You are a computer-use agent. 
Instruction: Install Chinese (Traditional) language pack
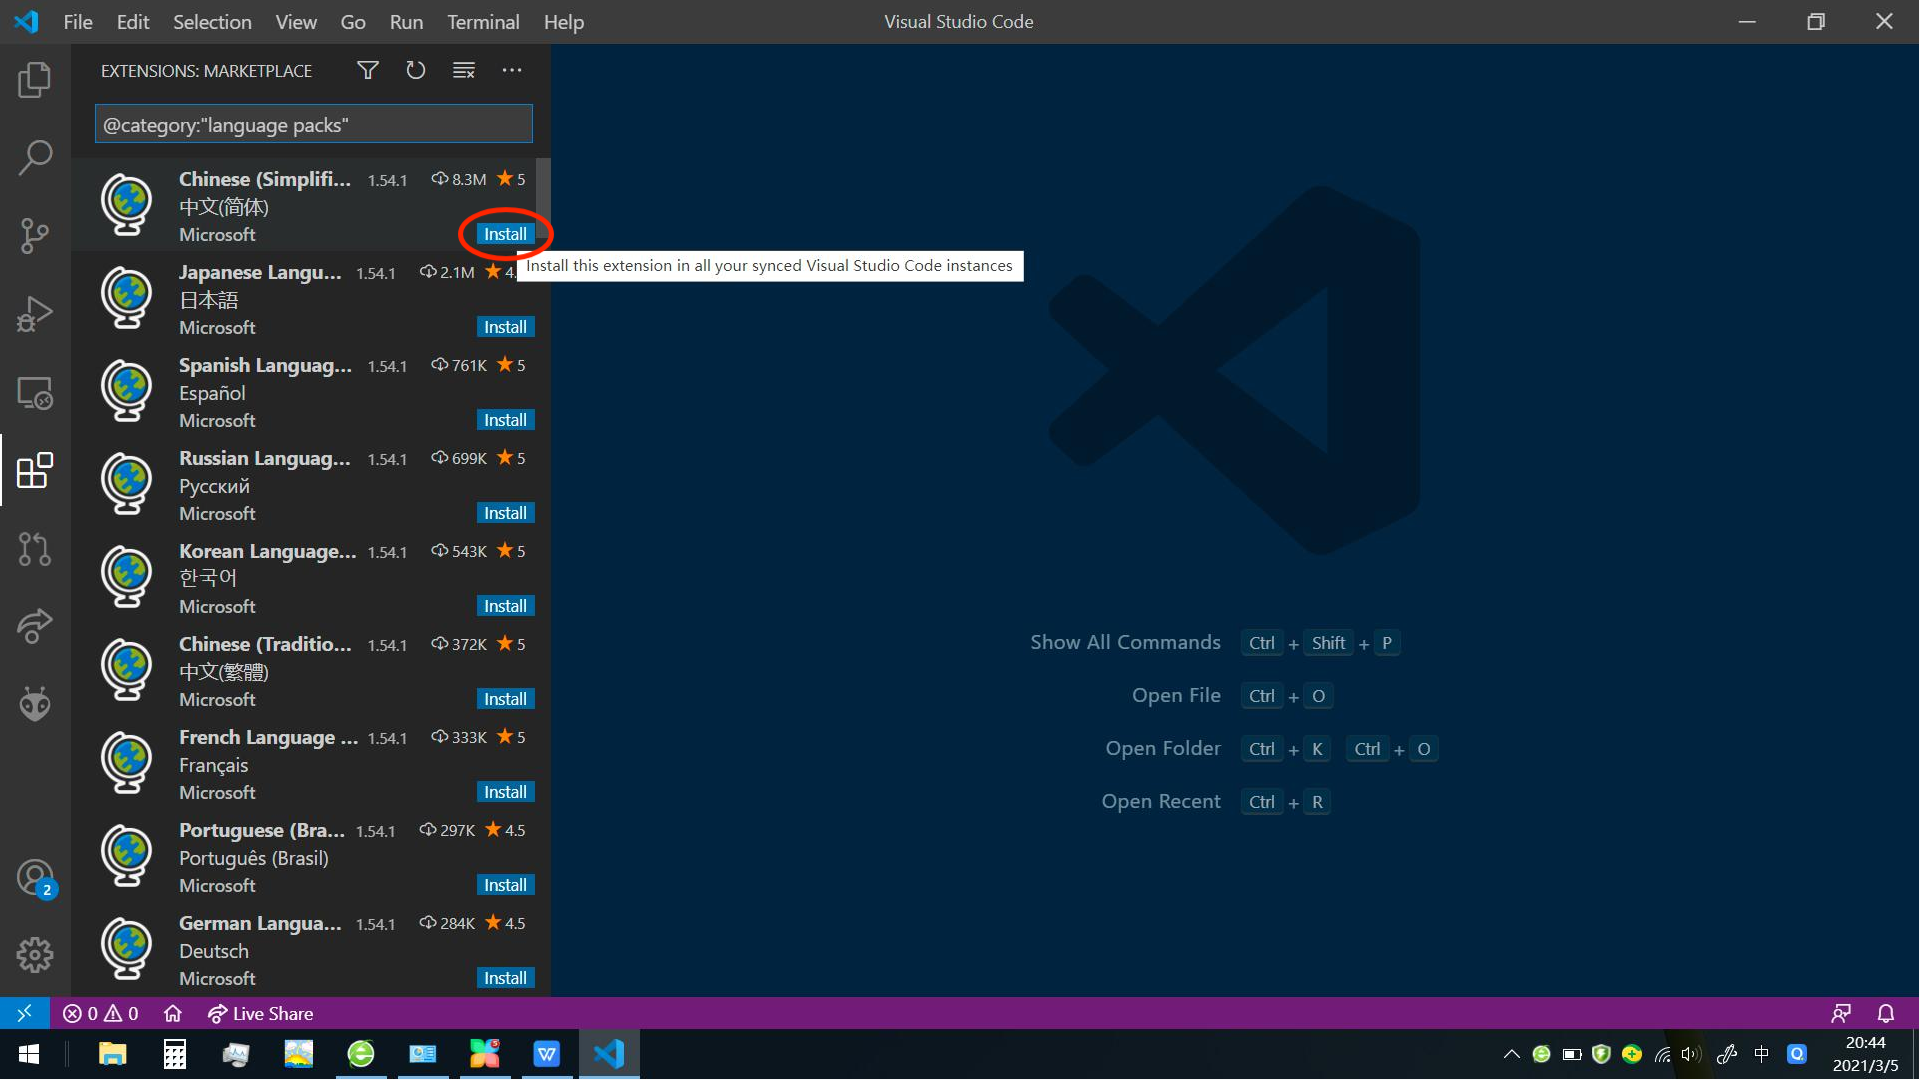(505, 699)
